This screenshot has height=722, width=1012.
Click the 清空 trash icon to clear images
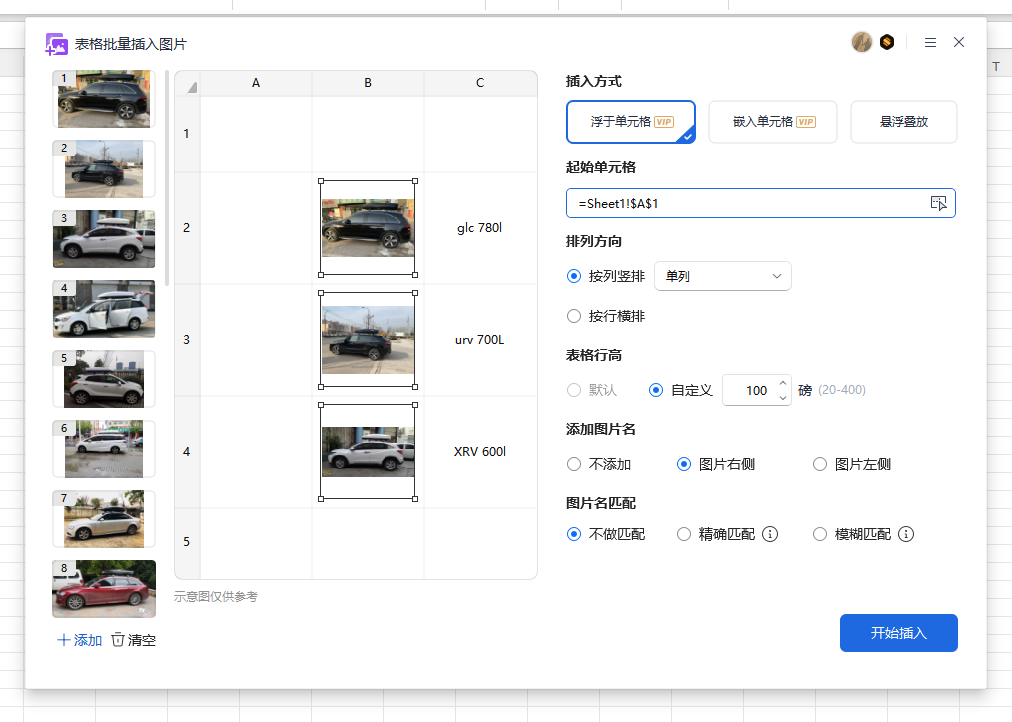[x=117, y=640]
